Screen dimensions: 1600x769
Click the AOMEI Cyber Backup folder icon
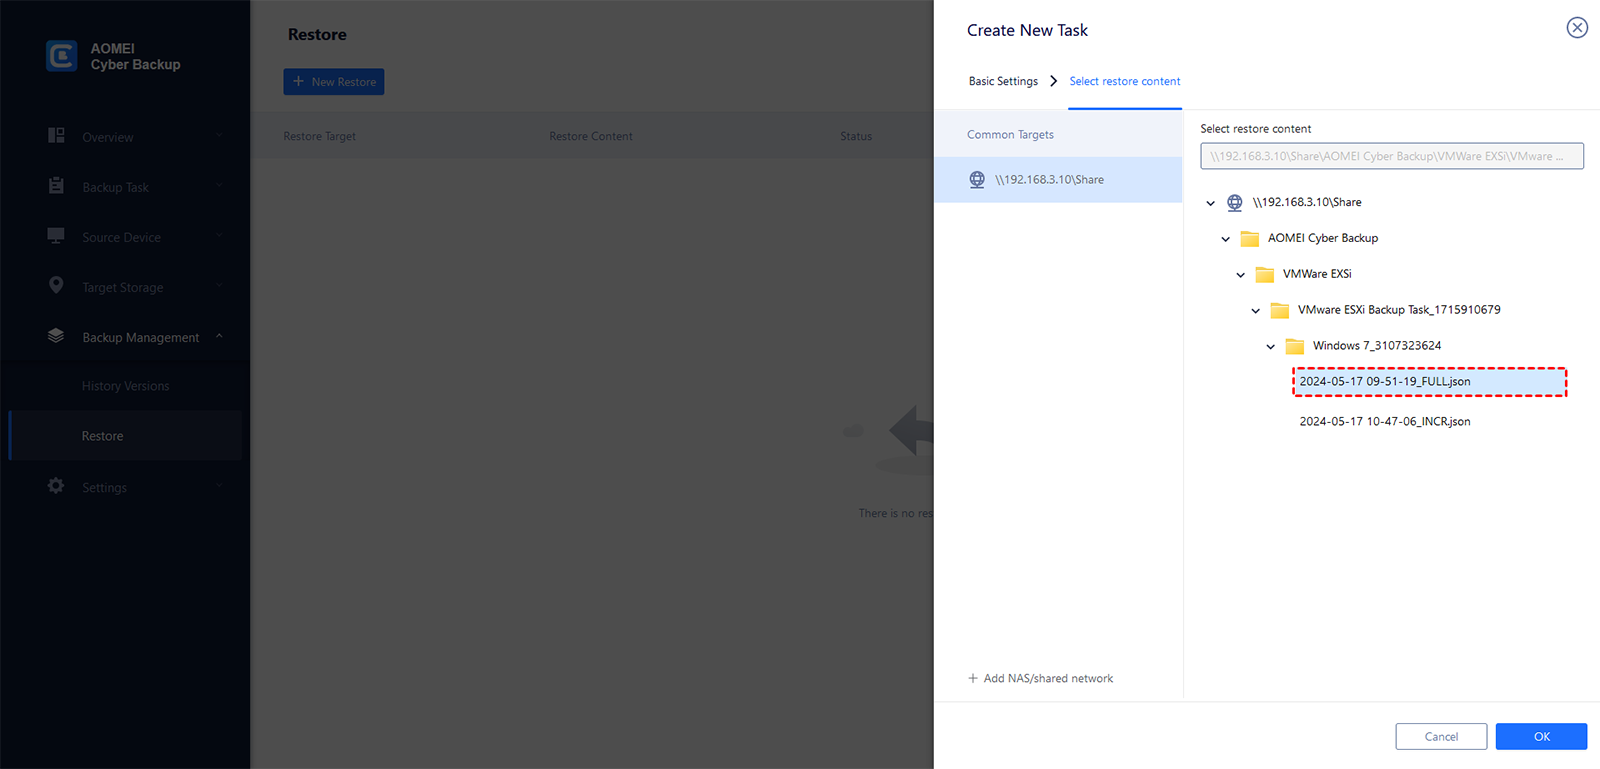pyautogui.click(x=1249, y=239)
